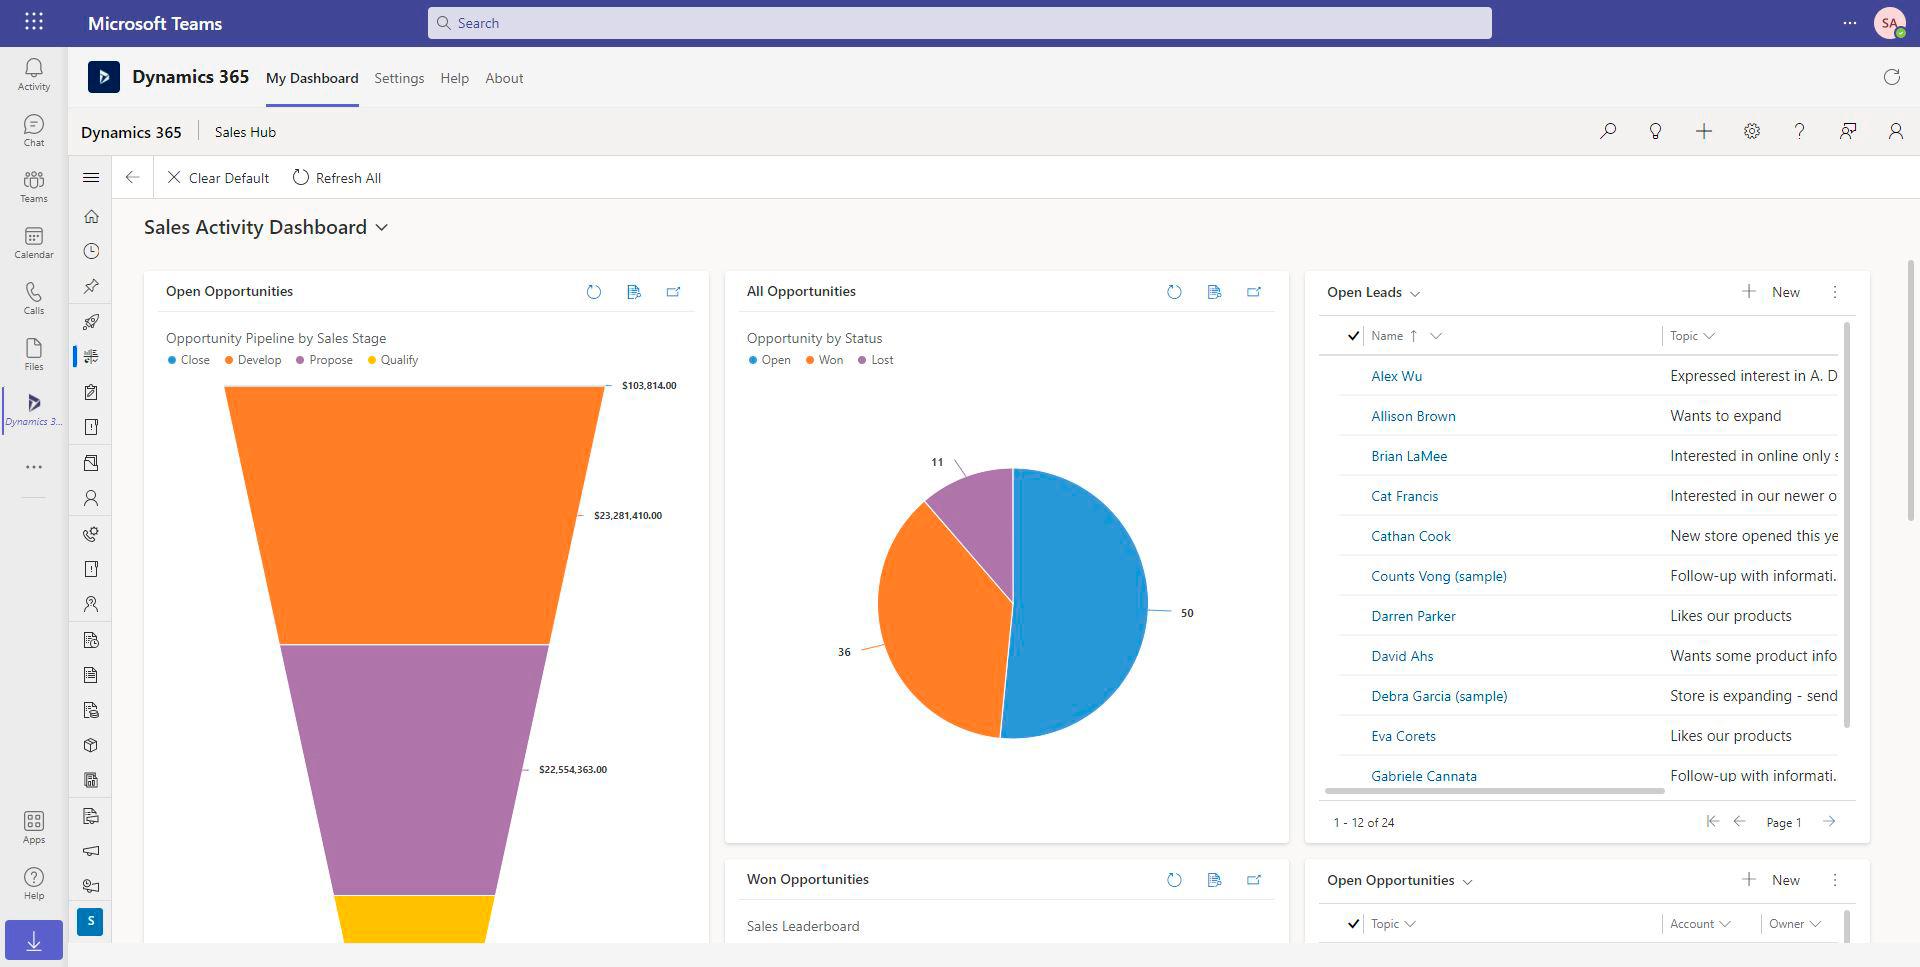Open Apps in the Teams rail

click(33, 827)
